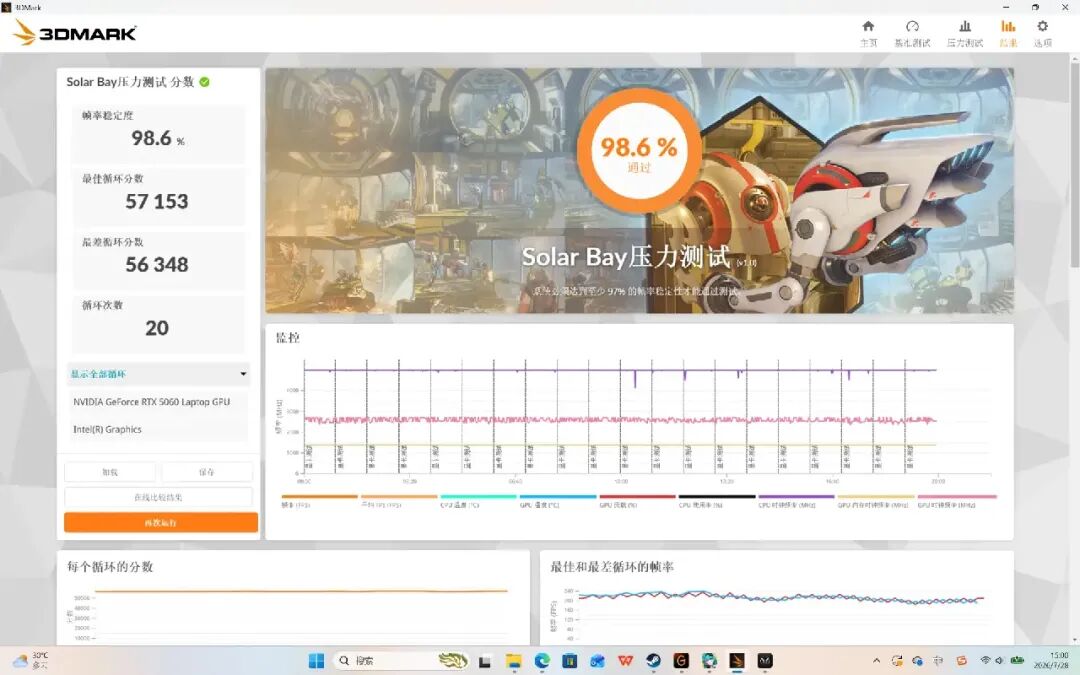Select NVIDIA GeForce RTX 5060 Laptop GPU entry
The image size is (1080, 675).
[158, 402]
